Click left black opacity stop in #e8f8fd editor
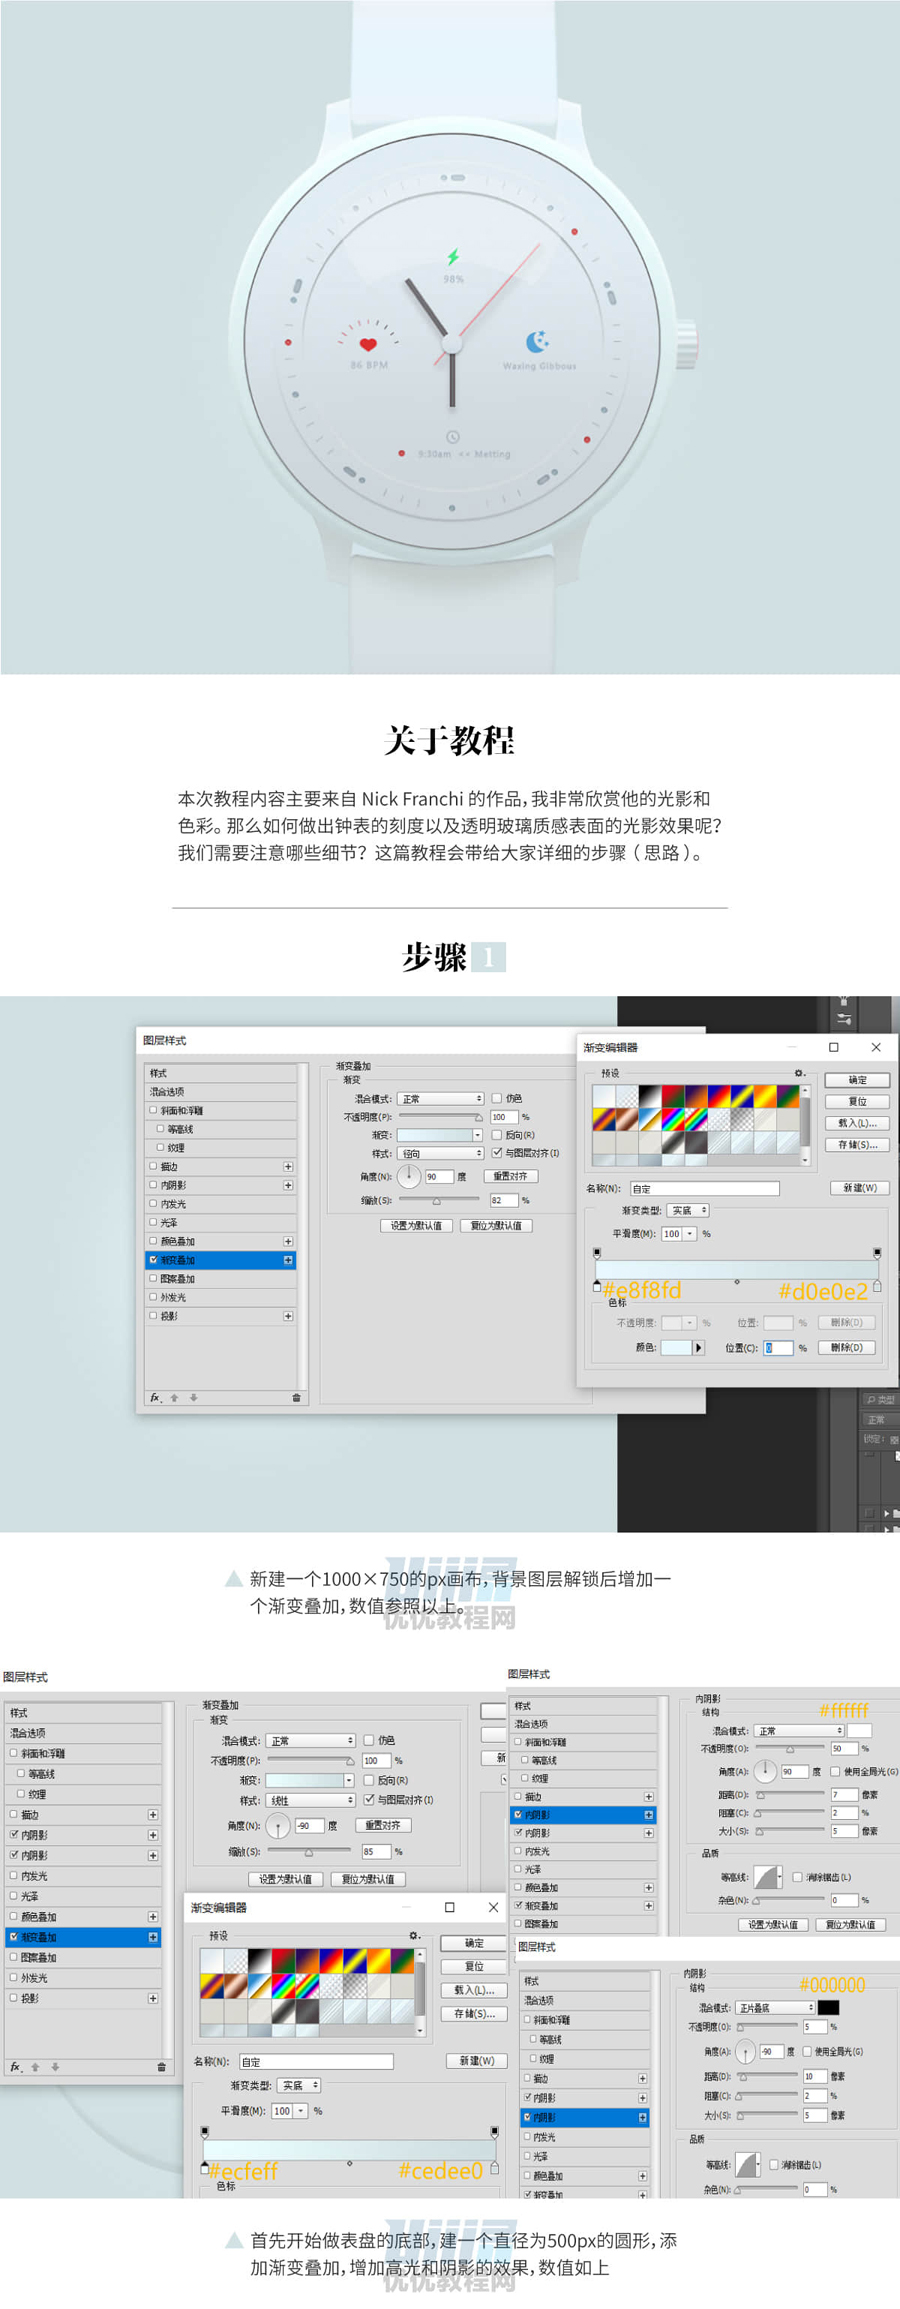900x2309 pixels. (597, 1252)
